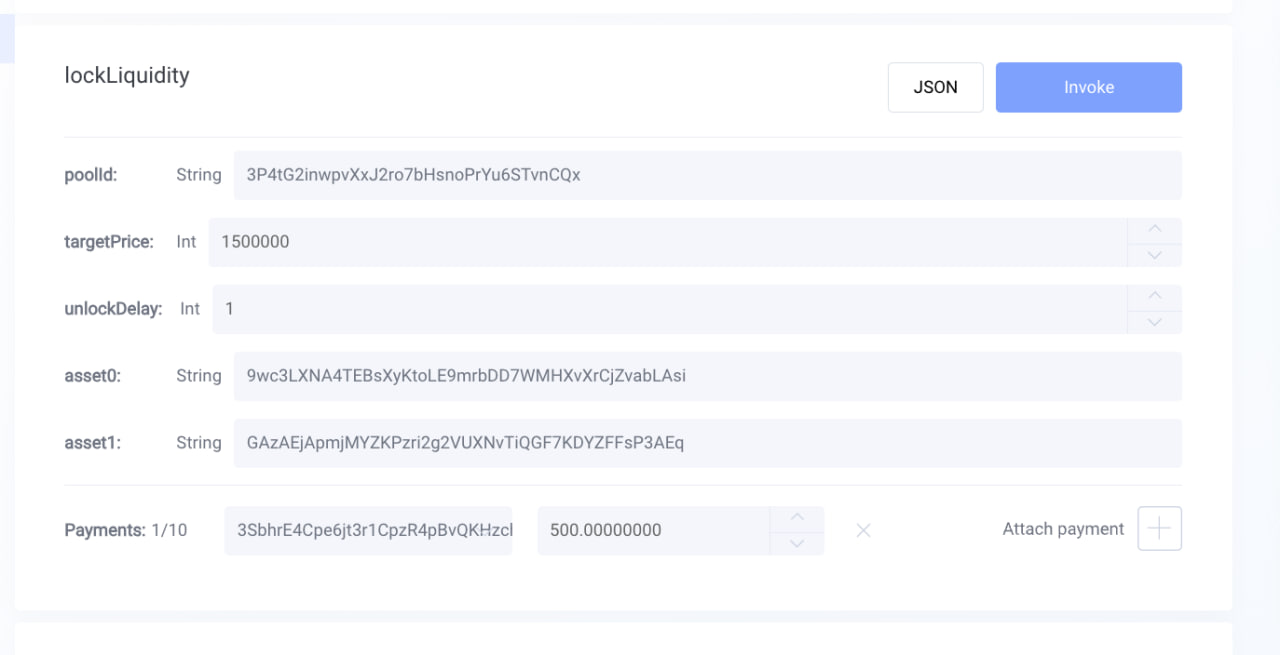Select the payment asset ID field
The image size is (1280, 655).
[x=369, y=530]
